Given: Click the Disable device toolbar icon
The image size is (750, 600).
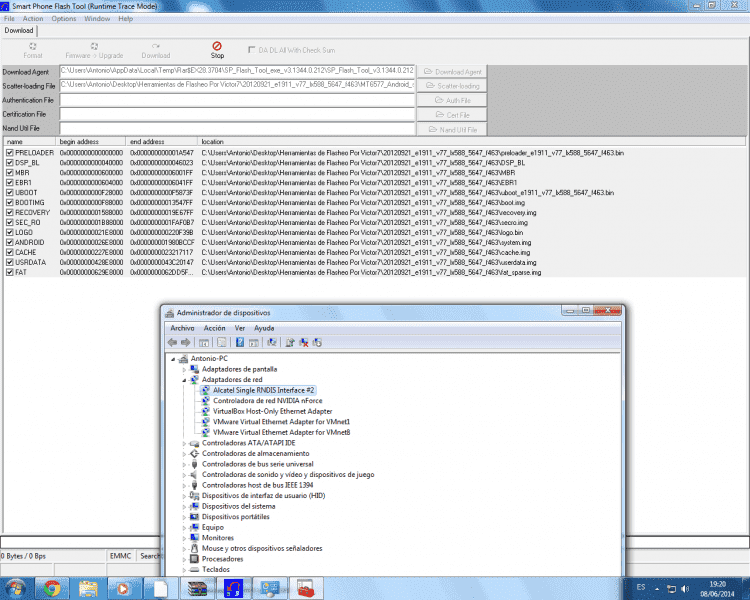Looking at the screenshot, I should pyautogui.click(x=317, y=343).
